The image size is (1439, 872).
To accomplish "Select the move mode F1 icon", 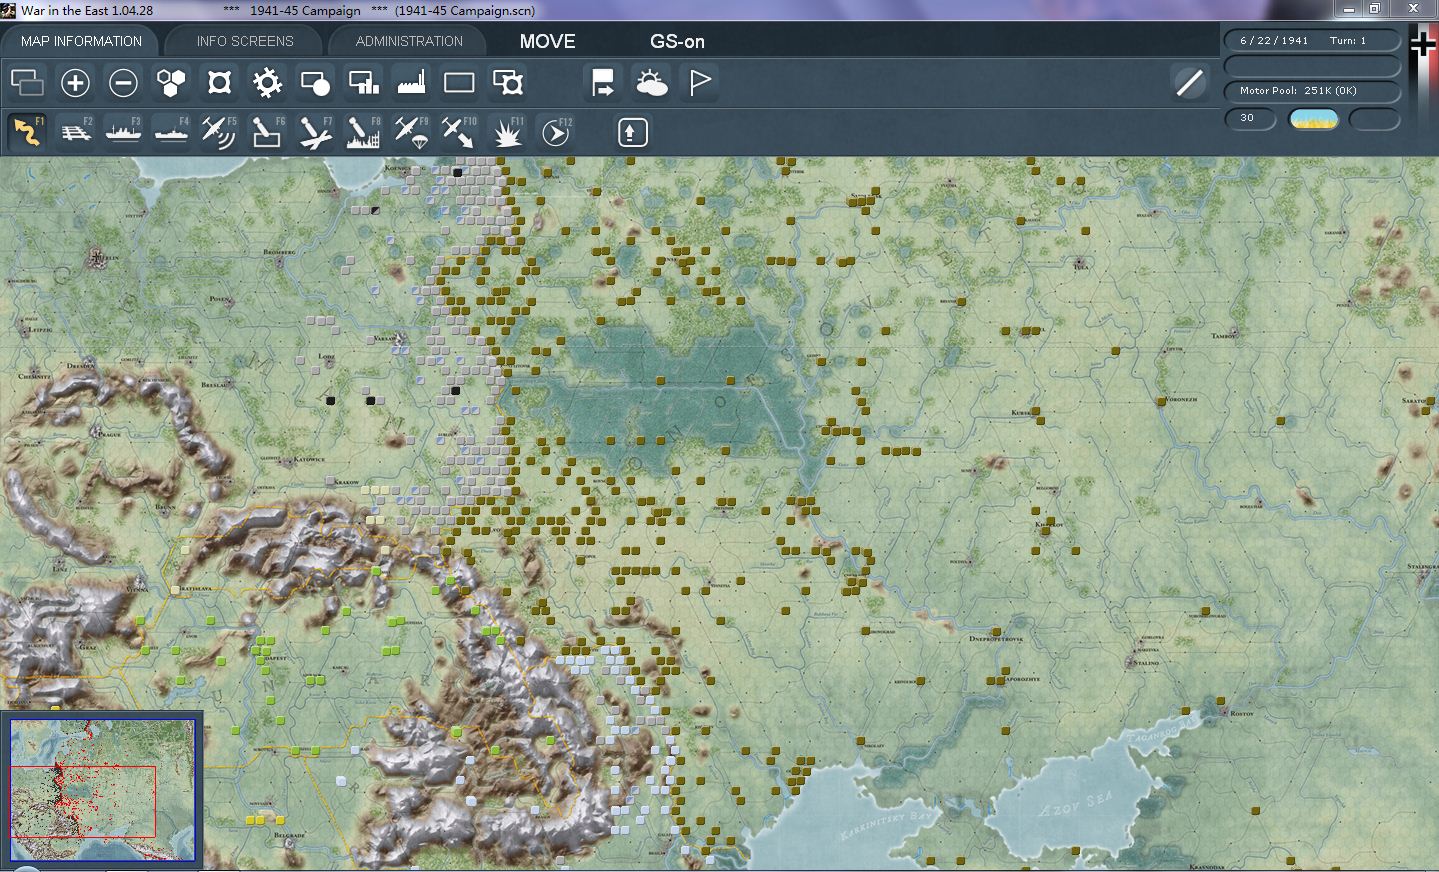I will (x=28, y=132).
